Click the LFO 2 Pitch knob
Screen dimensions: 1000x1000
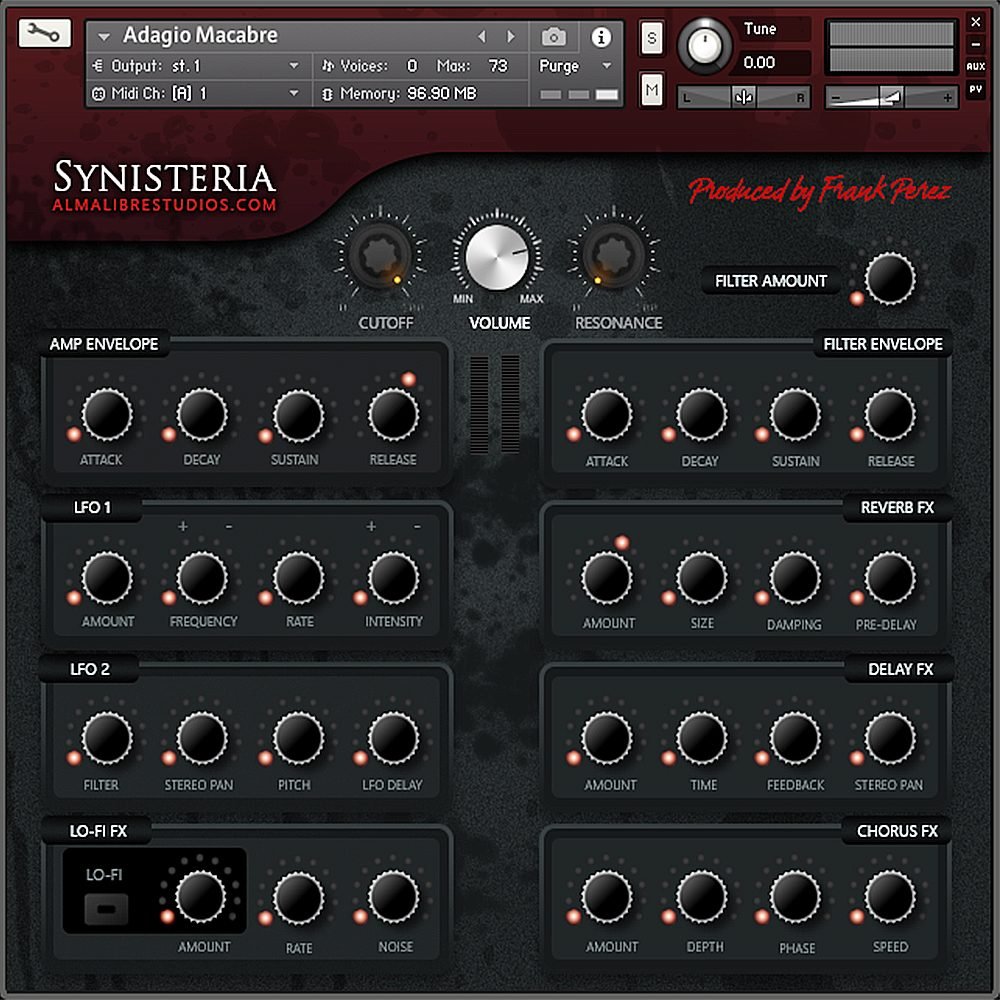pos(298,738)
